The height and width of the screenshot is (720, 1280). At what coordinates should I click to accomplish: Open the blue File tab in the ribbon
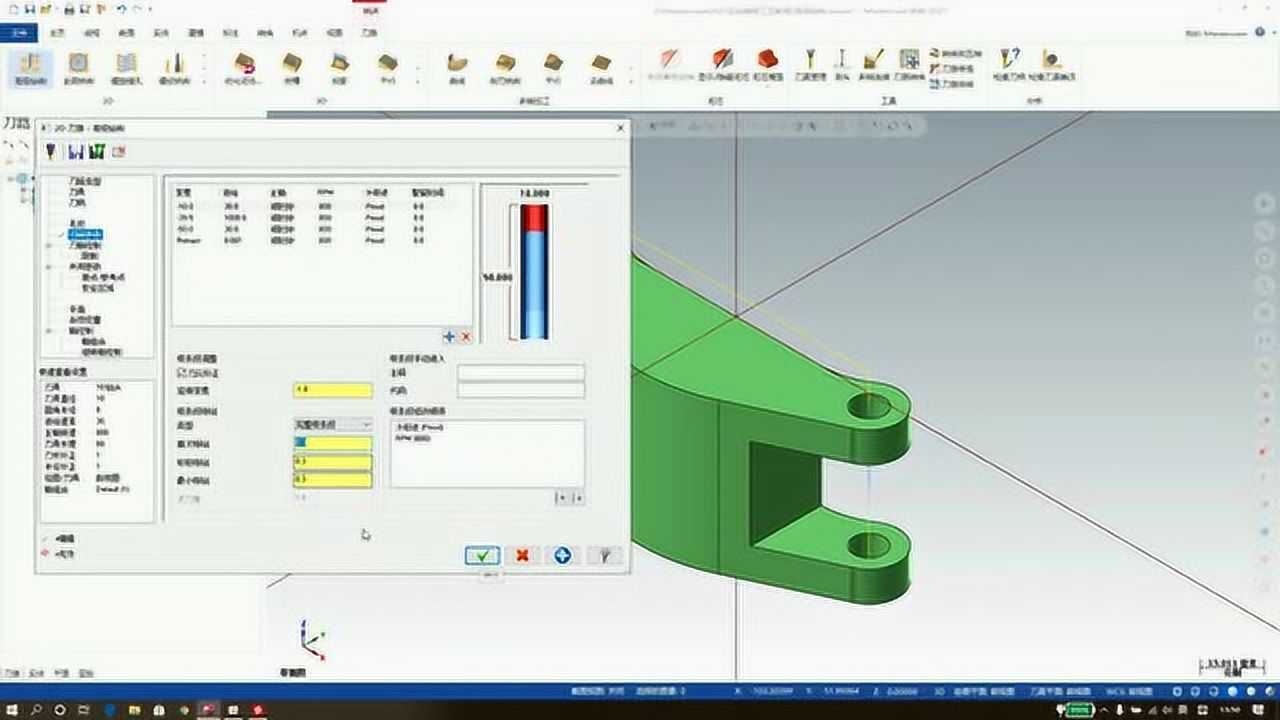coord(18,33)
